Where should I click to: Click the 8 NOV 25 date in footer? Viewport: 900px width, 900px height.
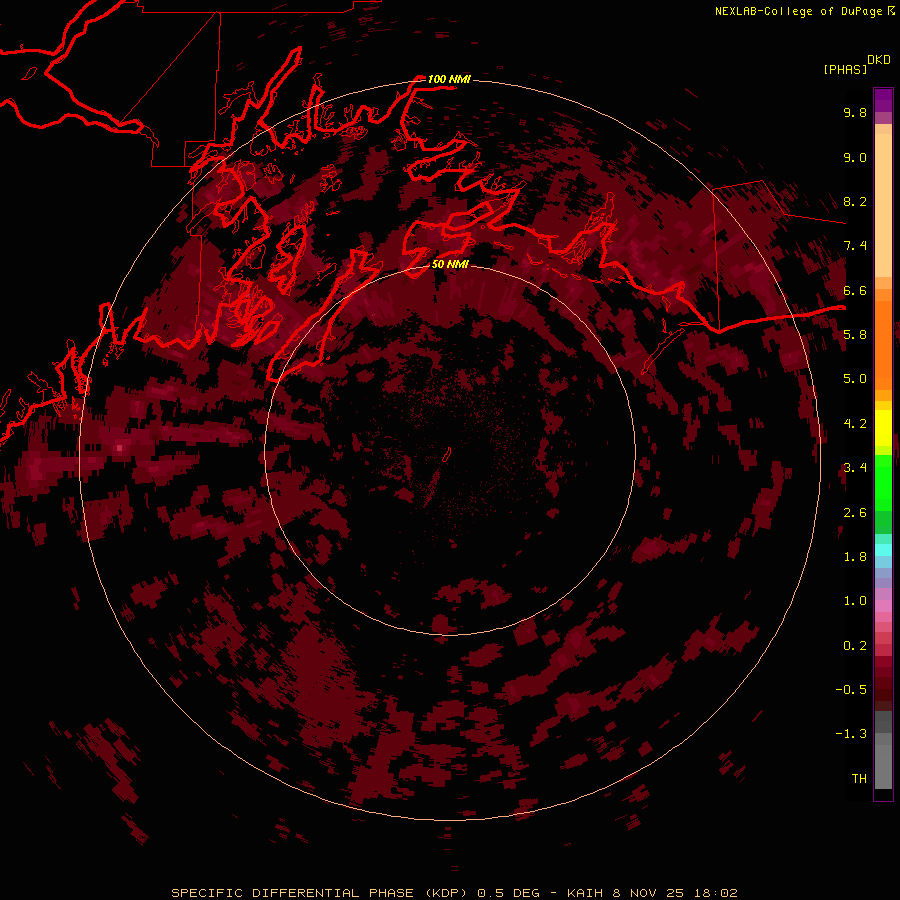[x=648, y=893]
